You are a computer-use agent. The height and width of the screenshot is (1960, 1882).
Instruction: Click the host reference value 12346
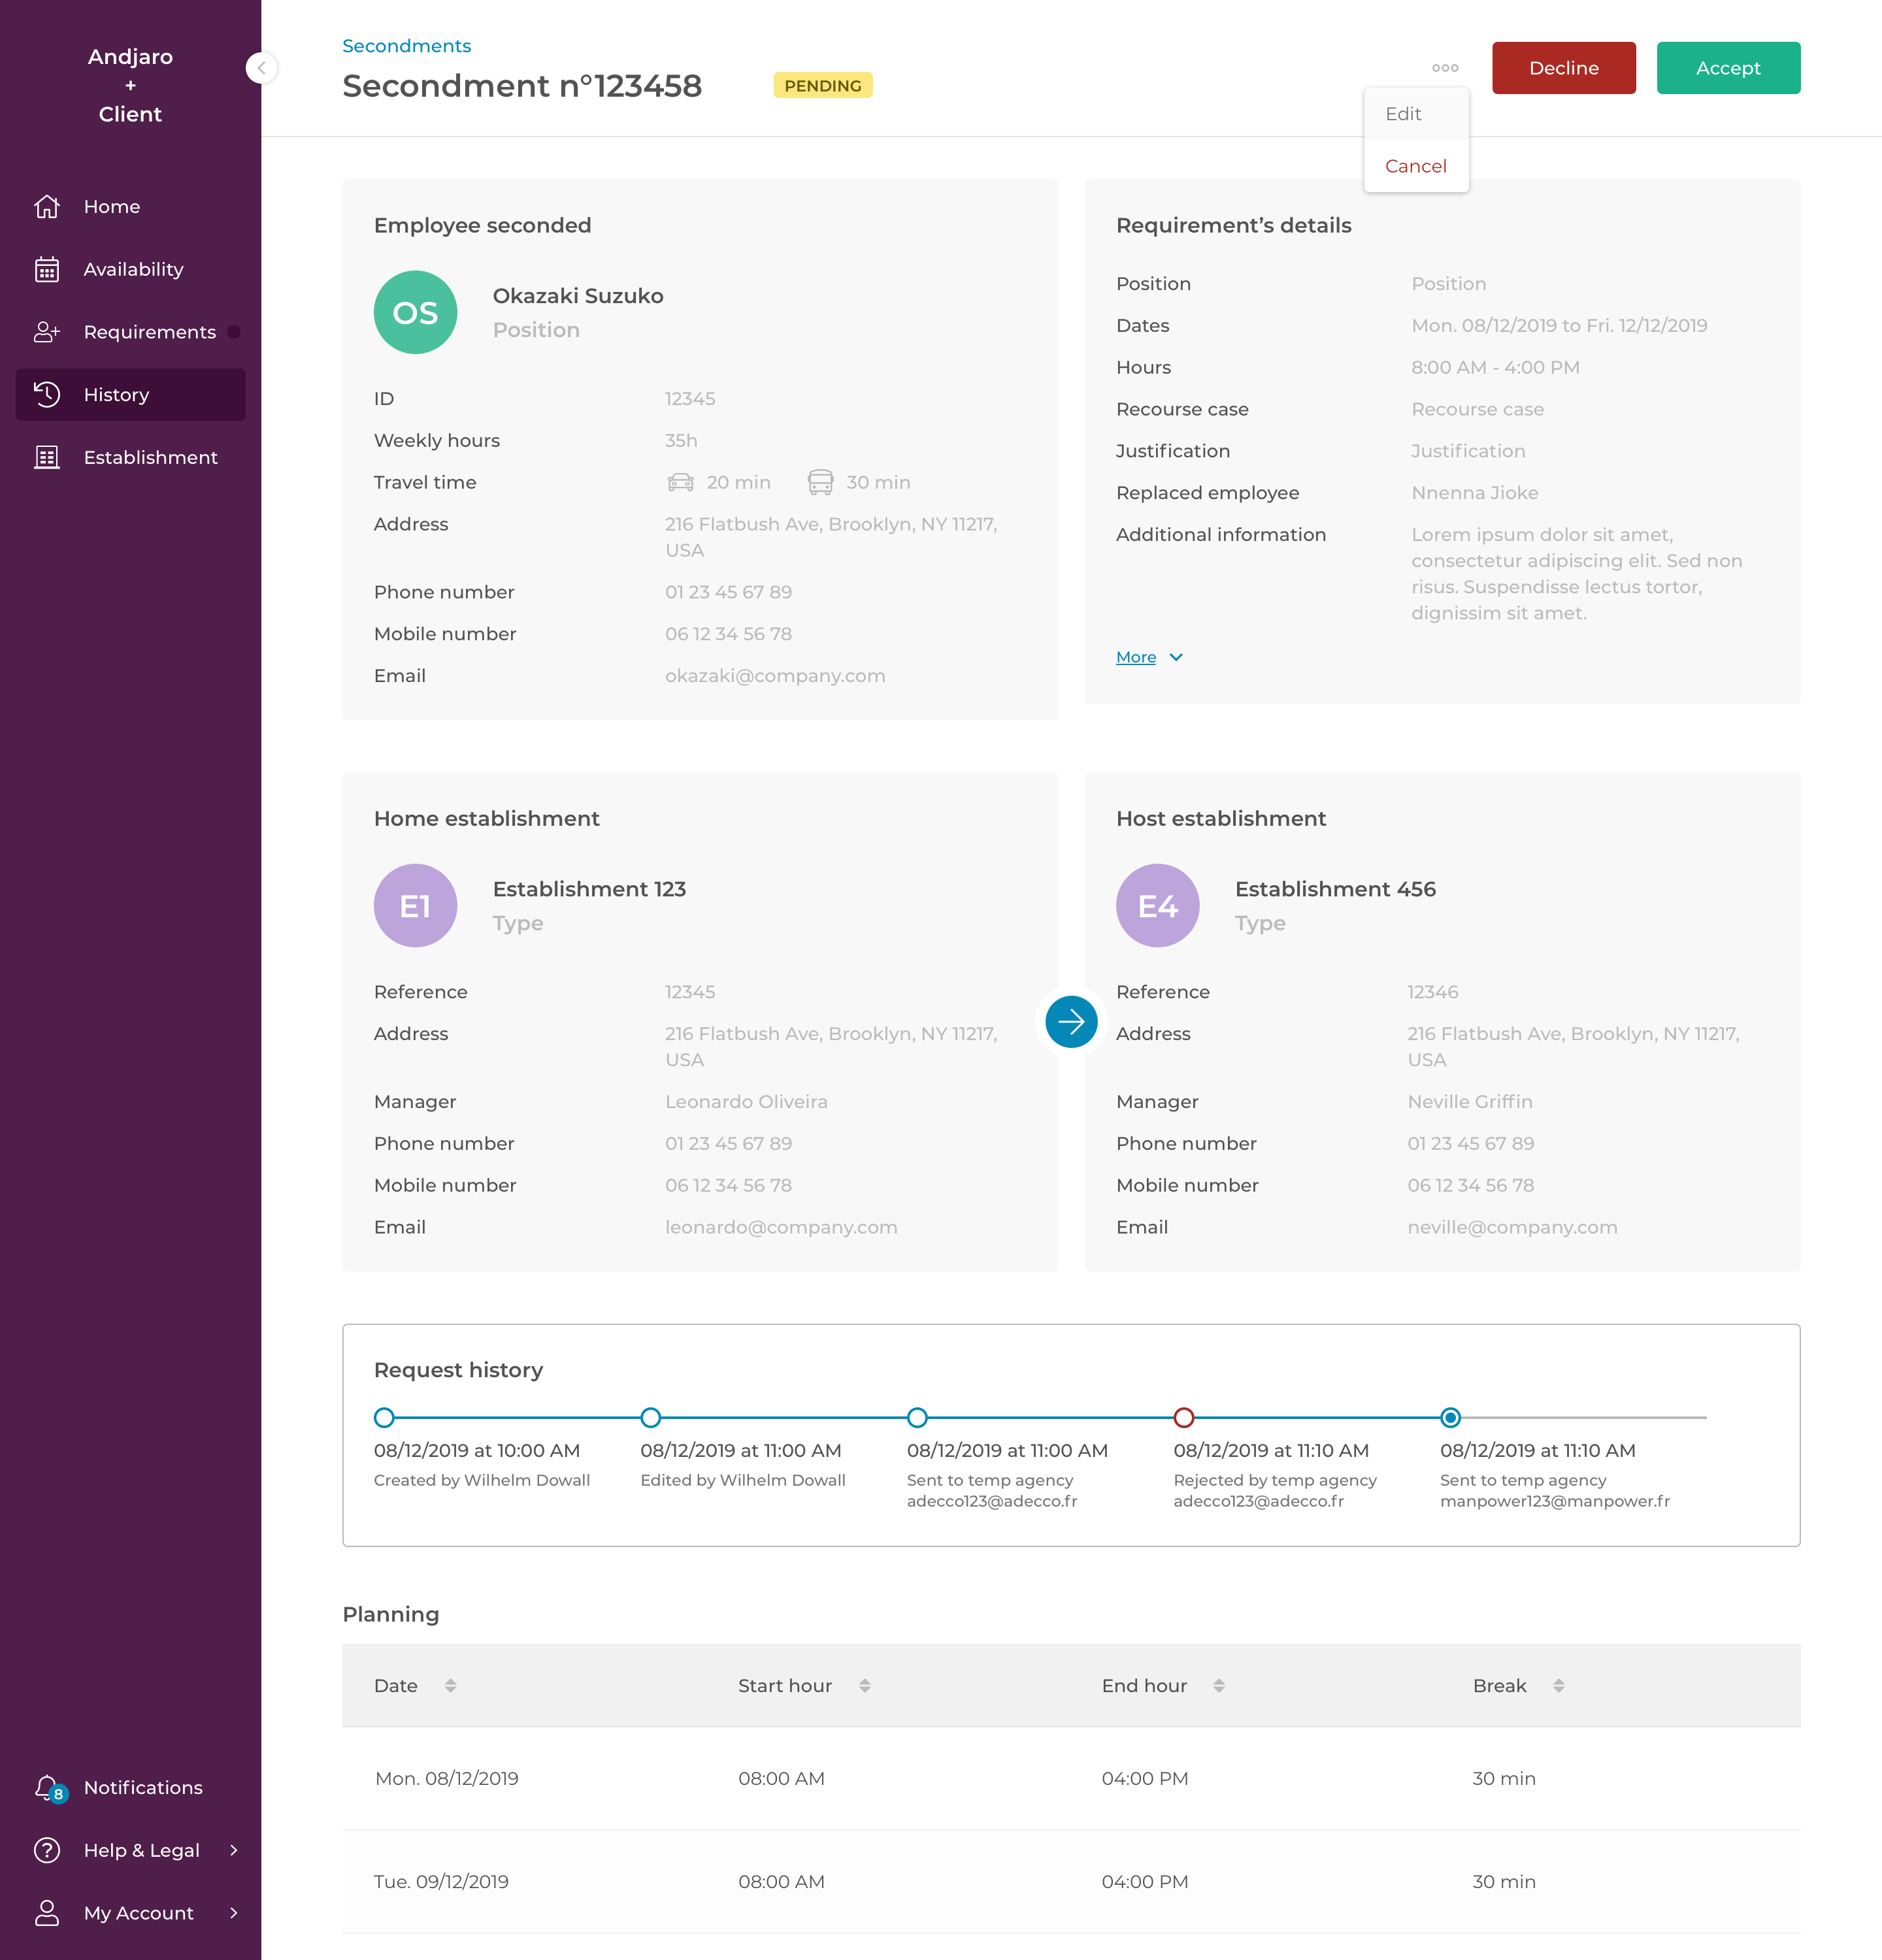[x=1433, y=992]
